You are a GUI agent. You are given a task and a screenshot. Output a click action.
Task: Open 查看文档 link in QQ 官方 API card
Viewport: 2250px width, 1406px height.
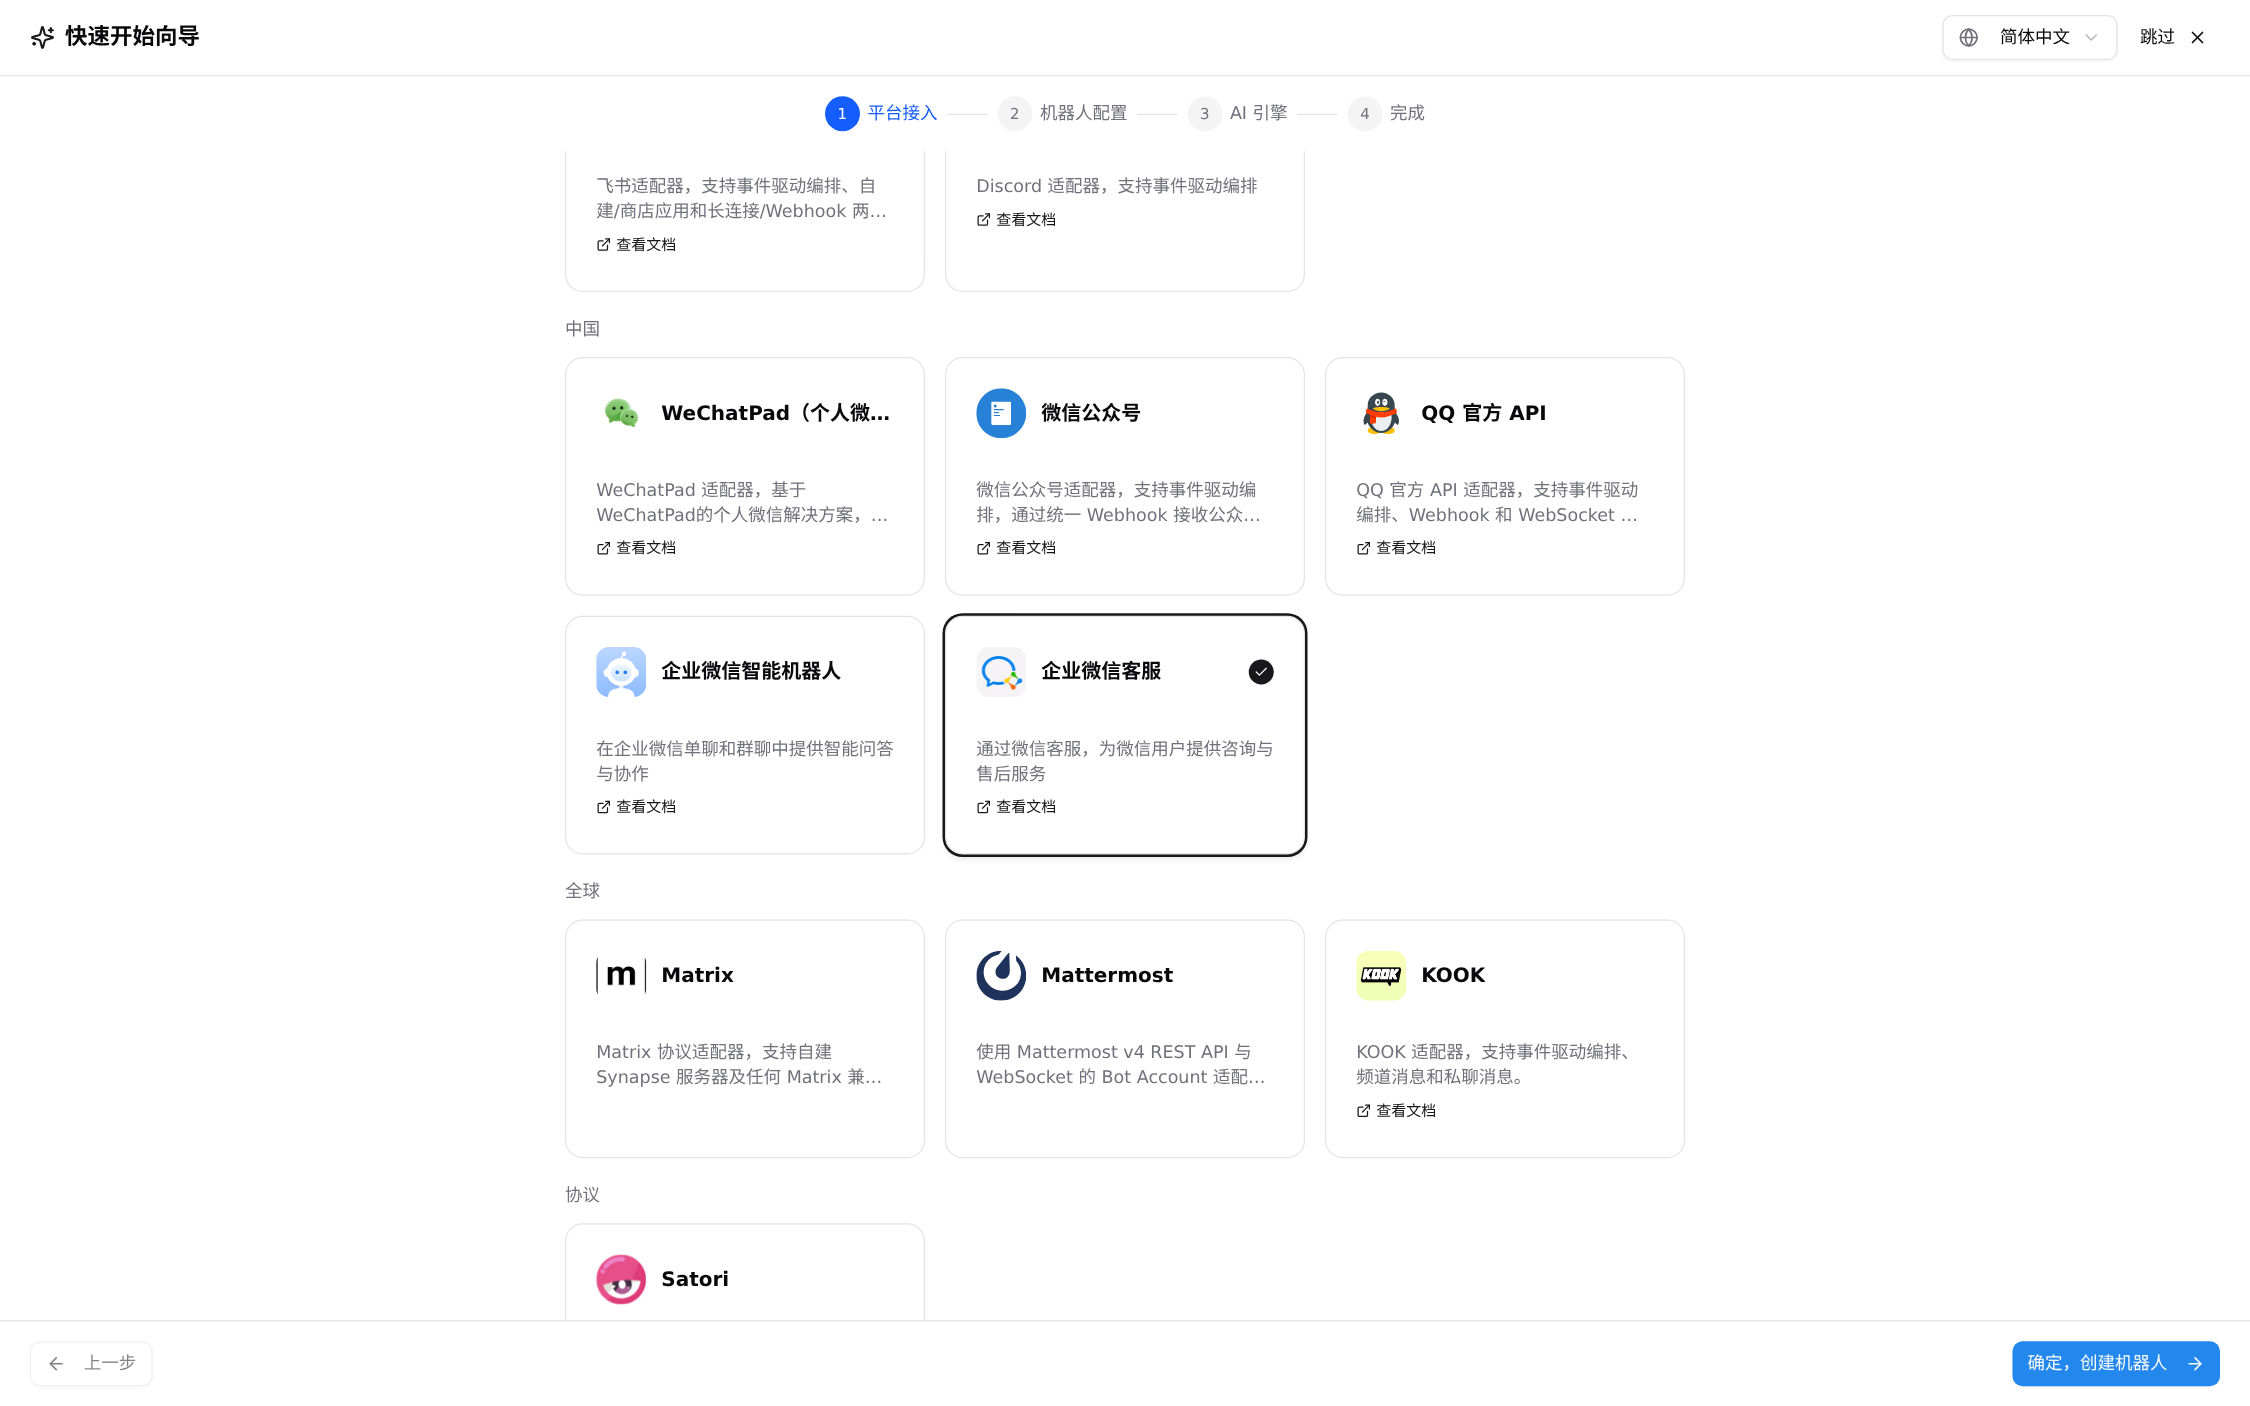pos(1396,548)
